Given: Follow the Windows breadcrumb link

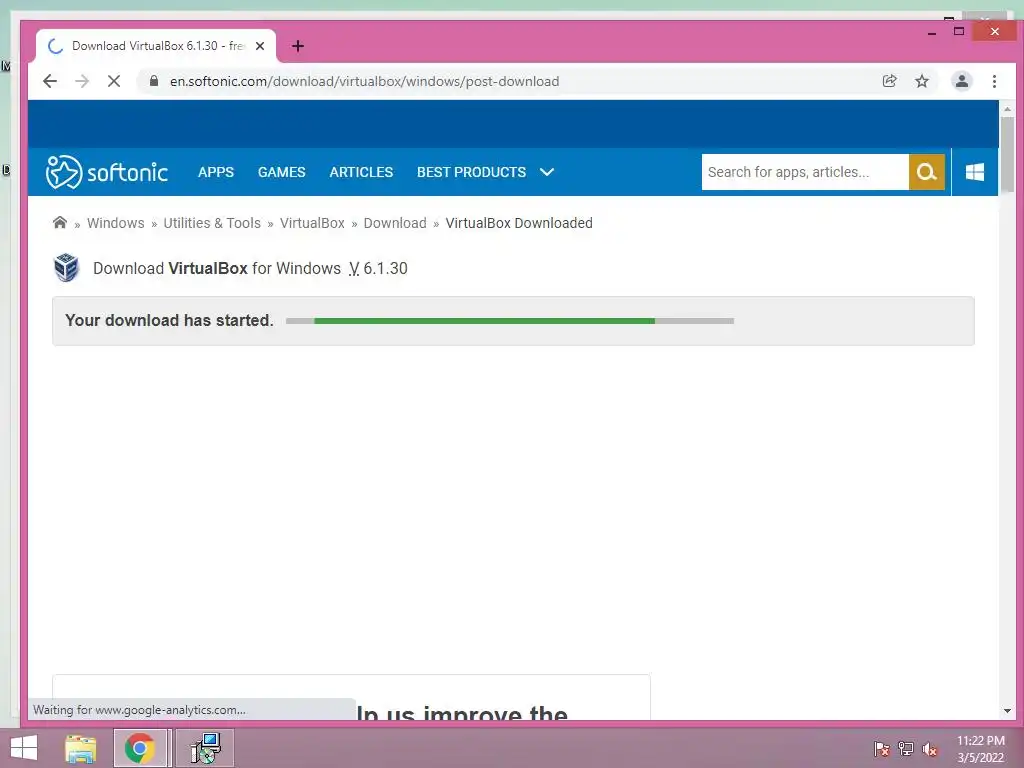Looking at the screenshot, I should coord(116,223).
